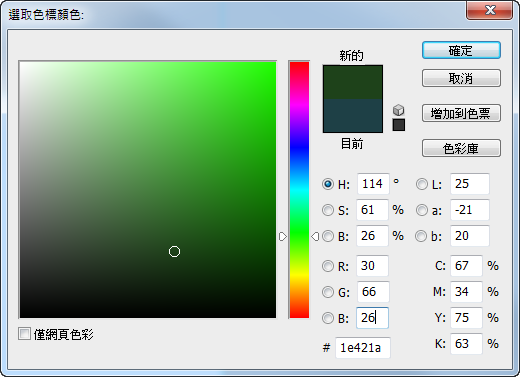Click the dark web-safe color swatch below cube

tap(399, 125)
